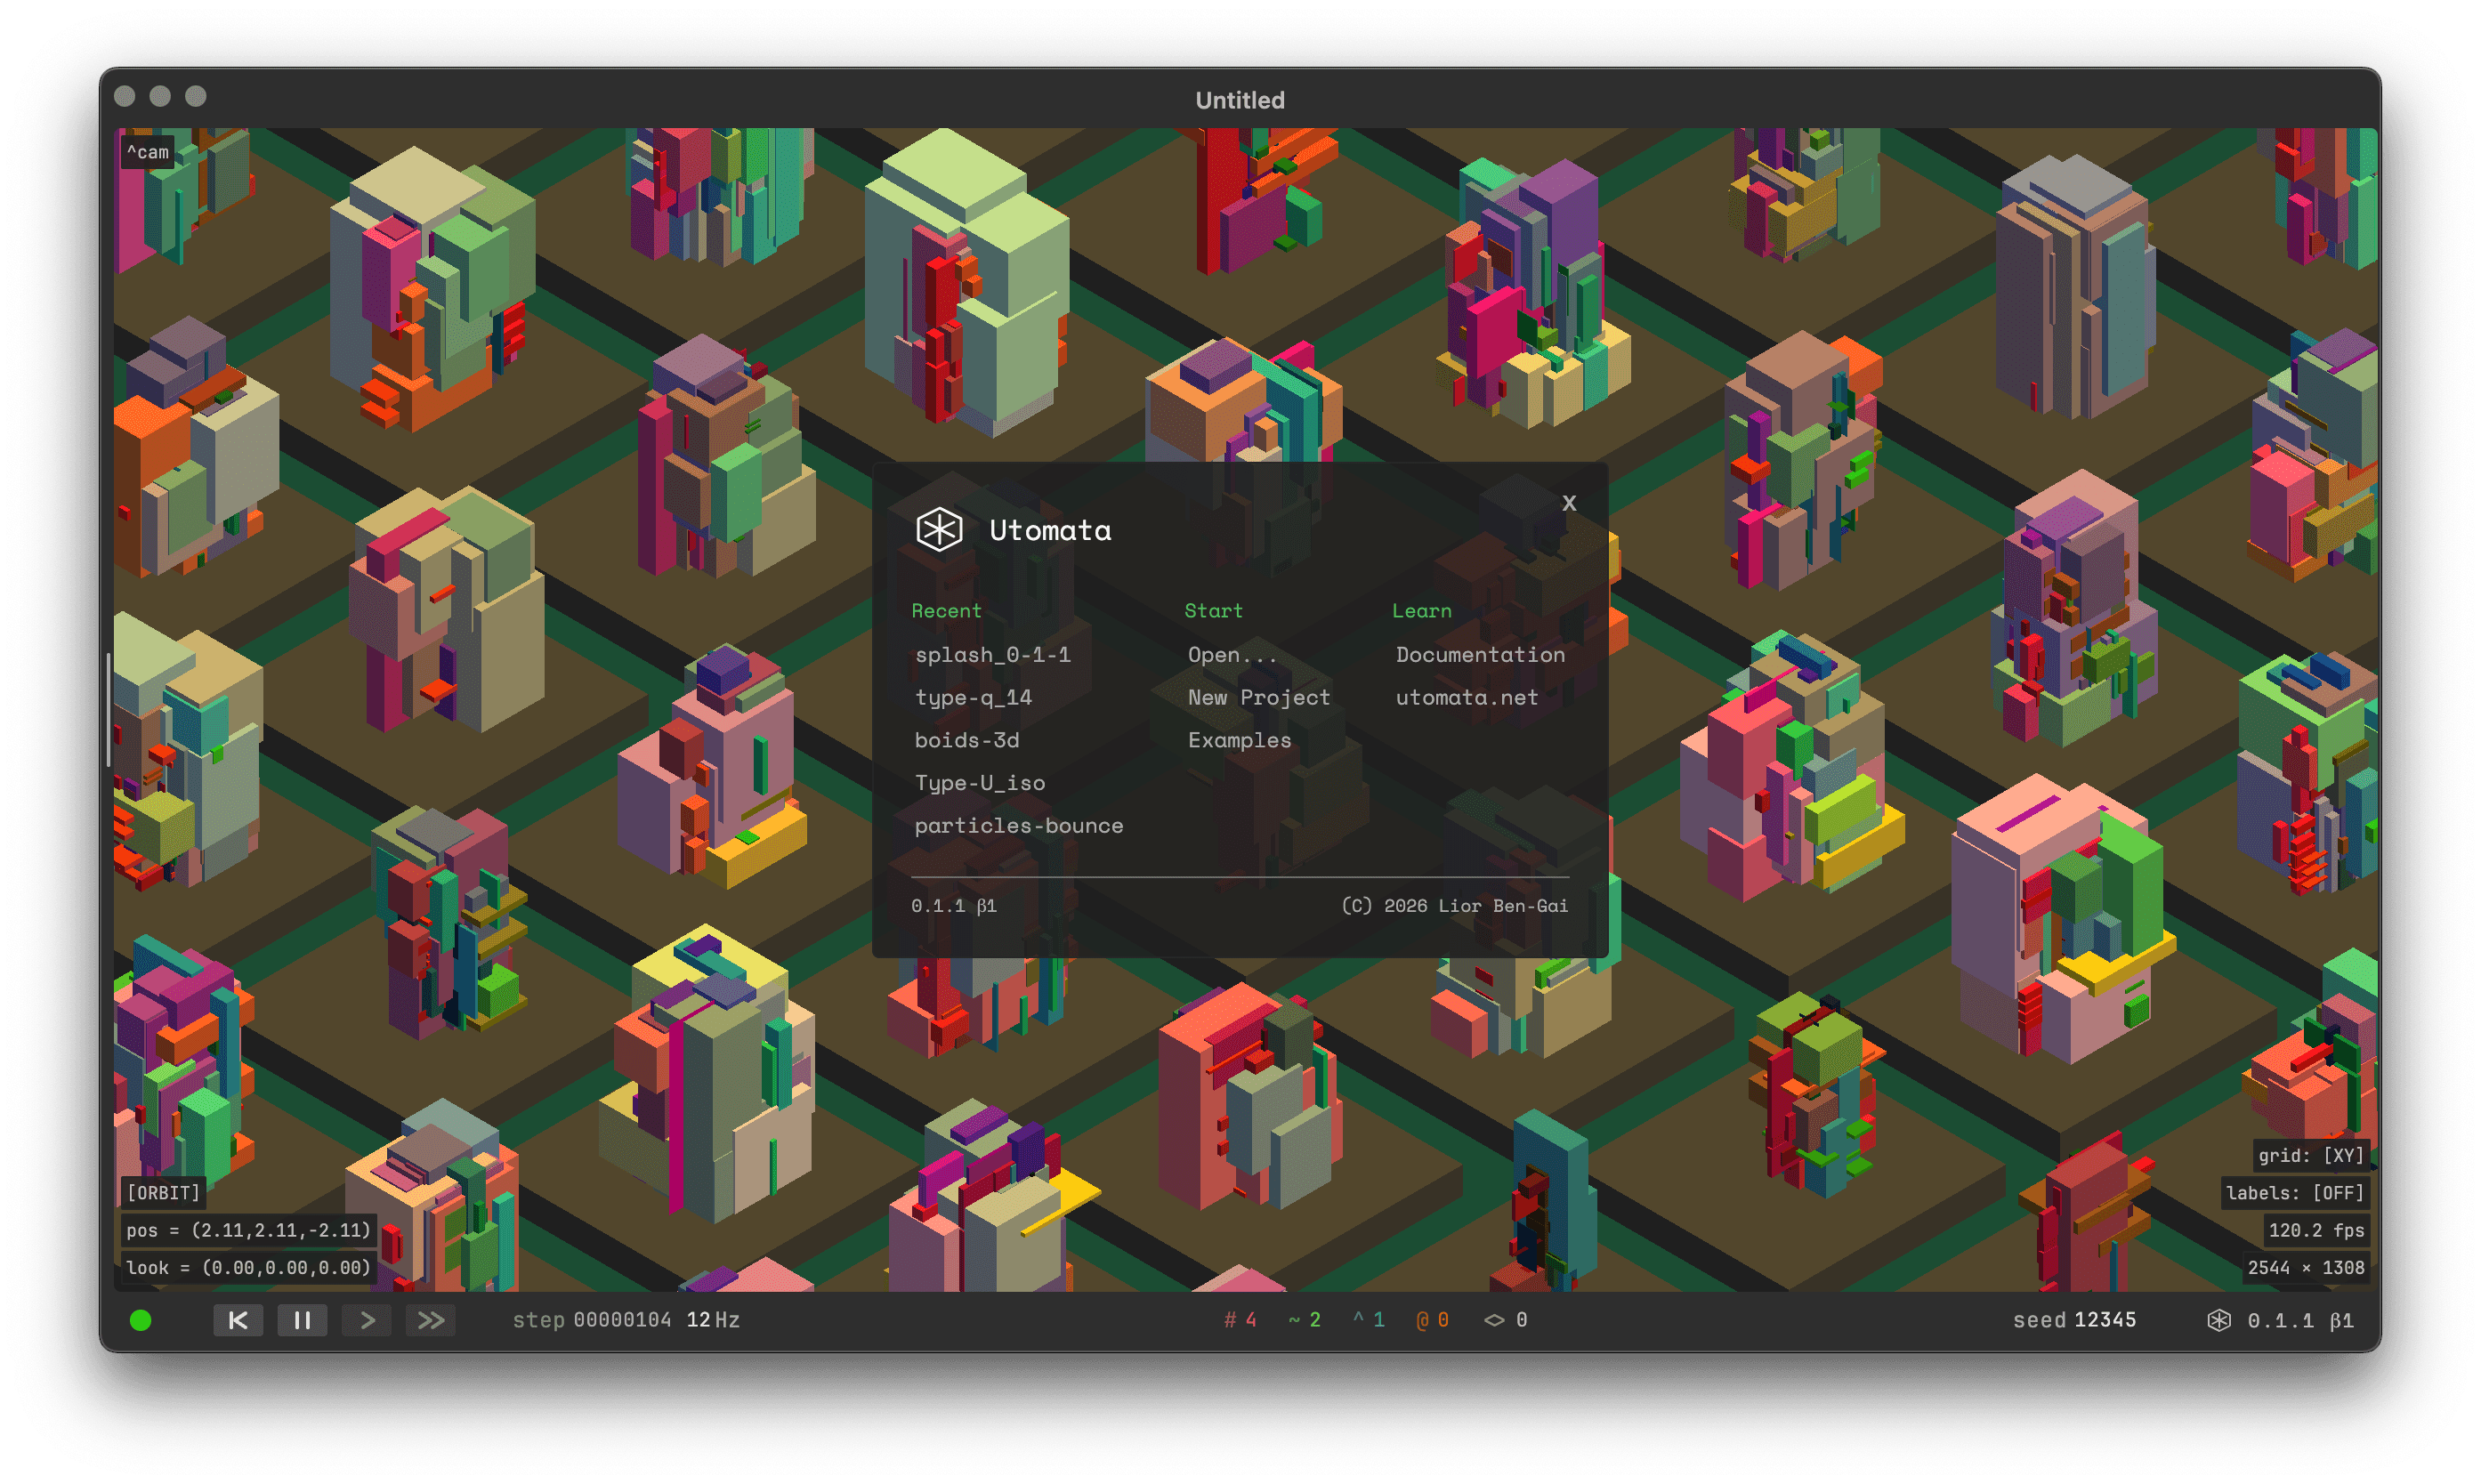This screenshot has width=2481, height=1484.
Task: Click the Learn section heading
Action: click(x=1421, y=610)
